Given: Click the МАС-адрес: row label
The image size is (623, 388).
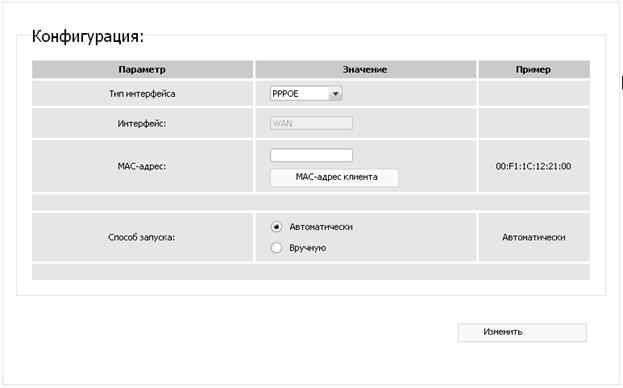Looking at the screenshot, I should (x=142, y=166).
